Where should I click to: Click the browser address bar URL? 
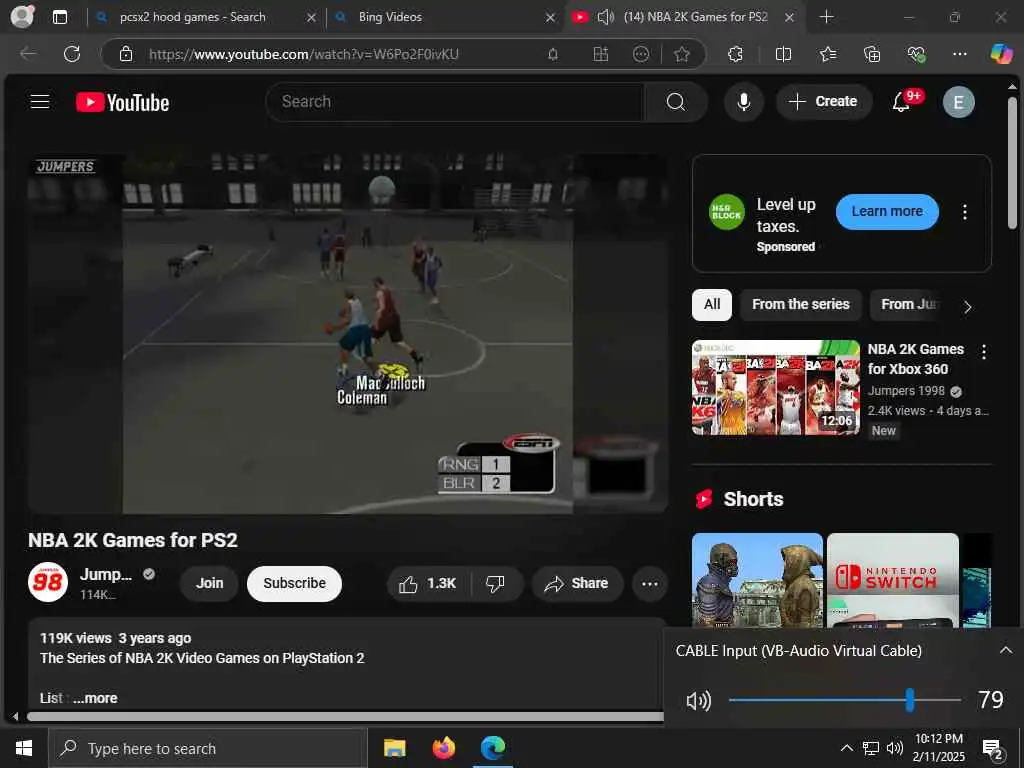(x=303, y=54)
